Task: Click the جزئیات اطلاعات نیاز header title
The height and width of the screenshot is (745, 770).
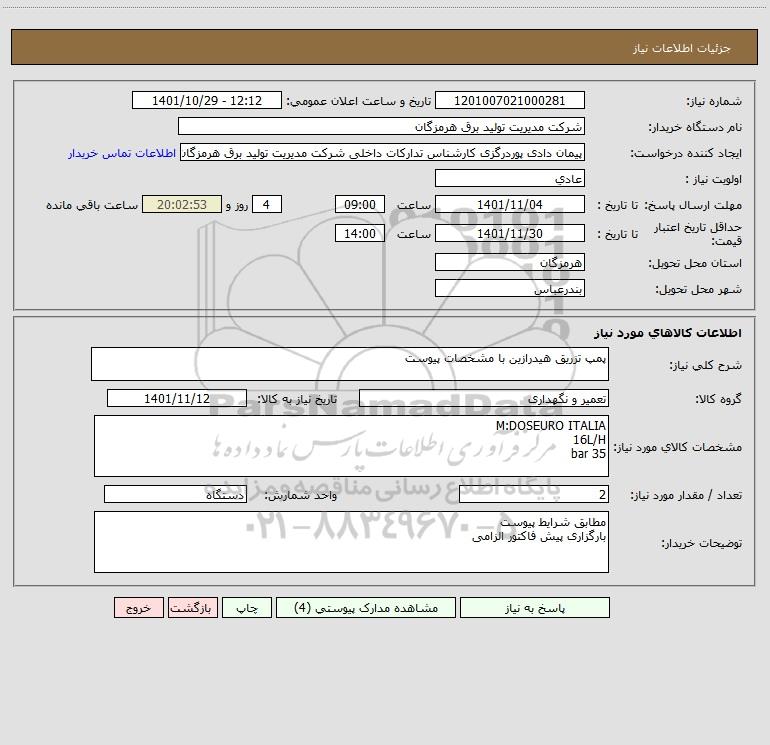Action: 682,48
